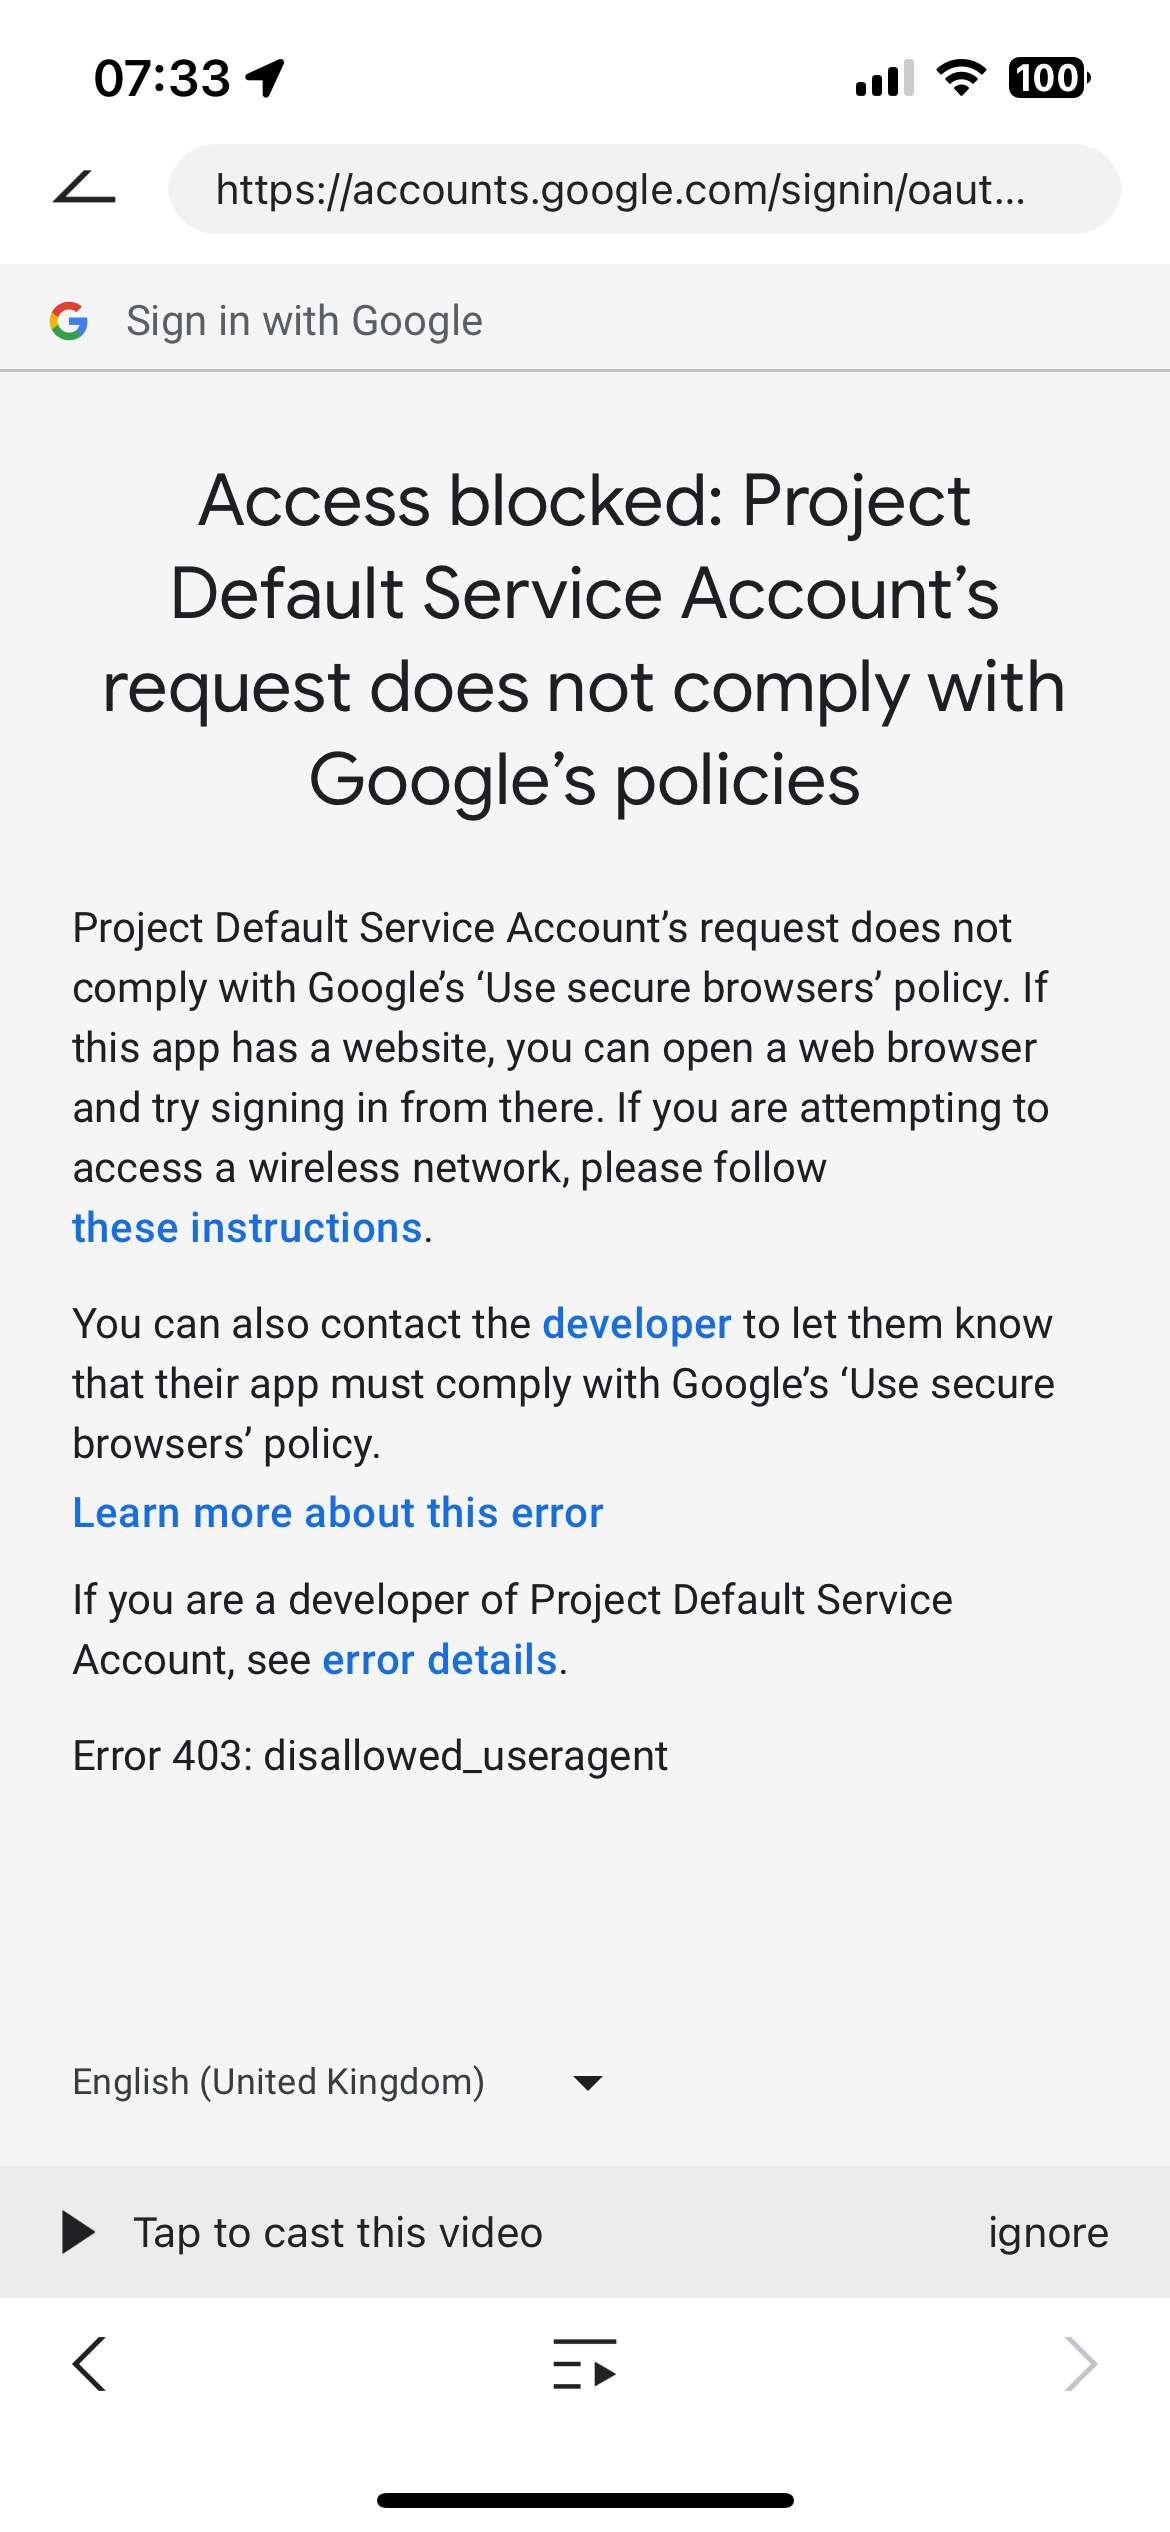Tap 'Tap to cast this video'

[338, 2232]
